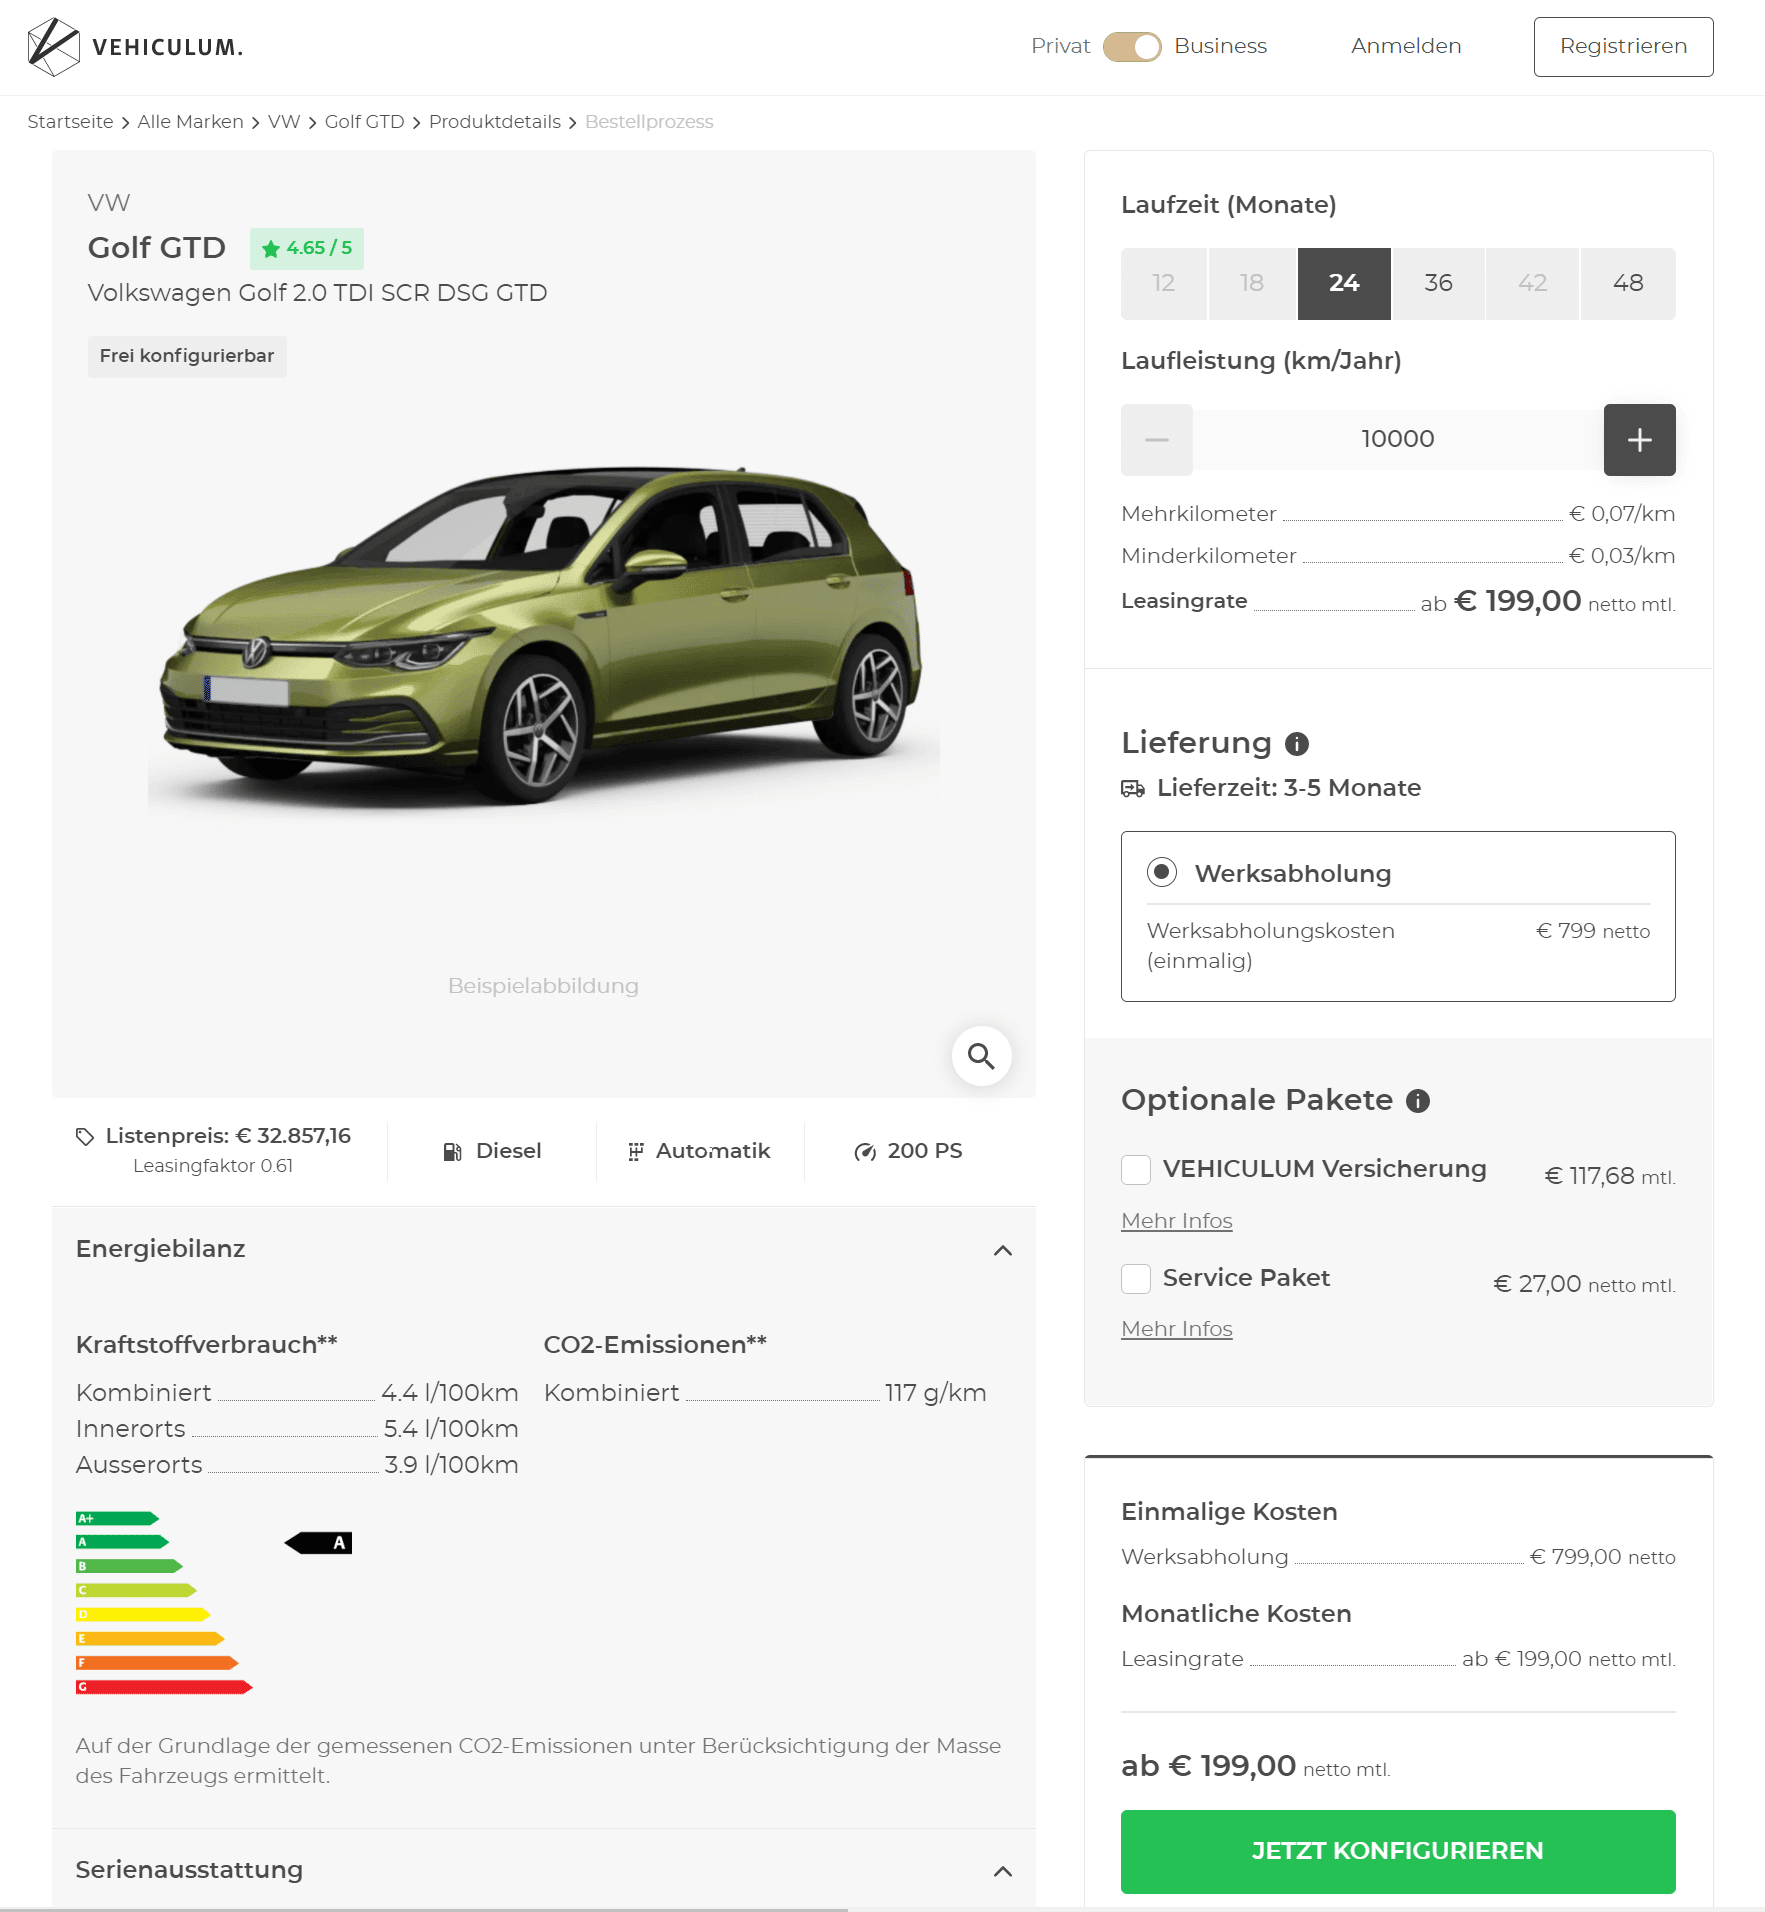The image size is (1765, 1912).
Task: Click Jetzt Konfigurieren button
Action: [x=1398, y=1851]
